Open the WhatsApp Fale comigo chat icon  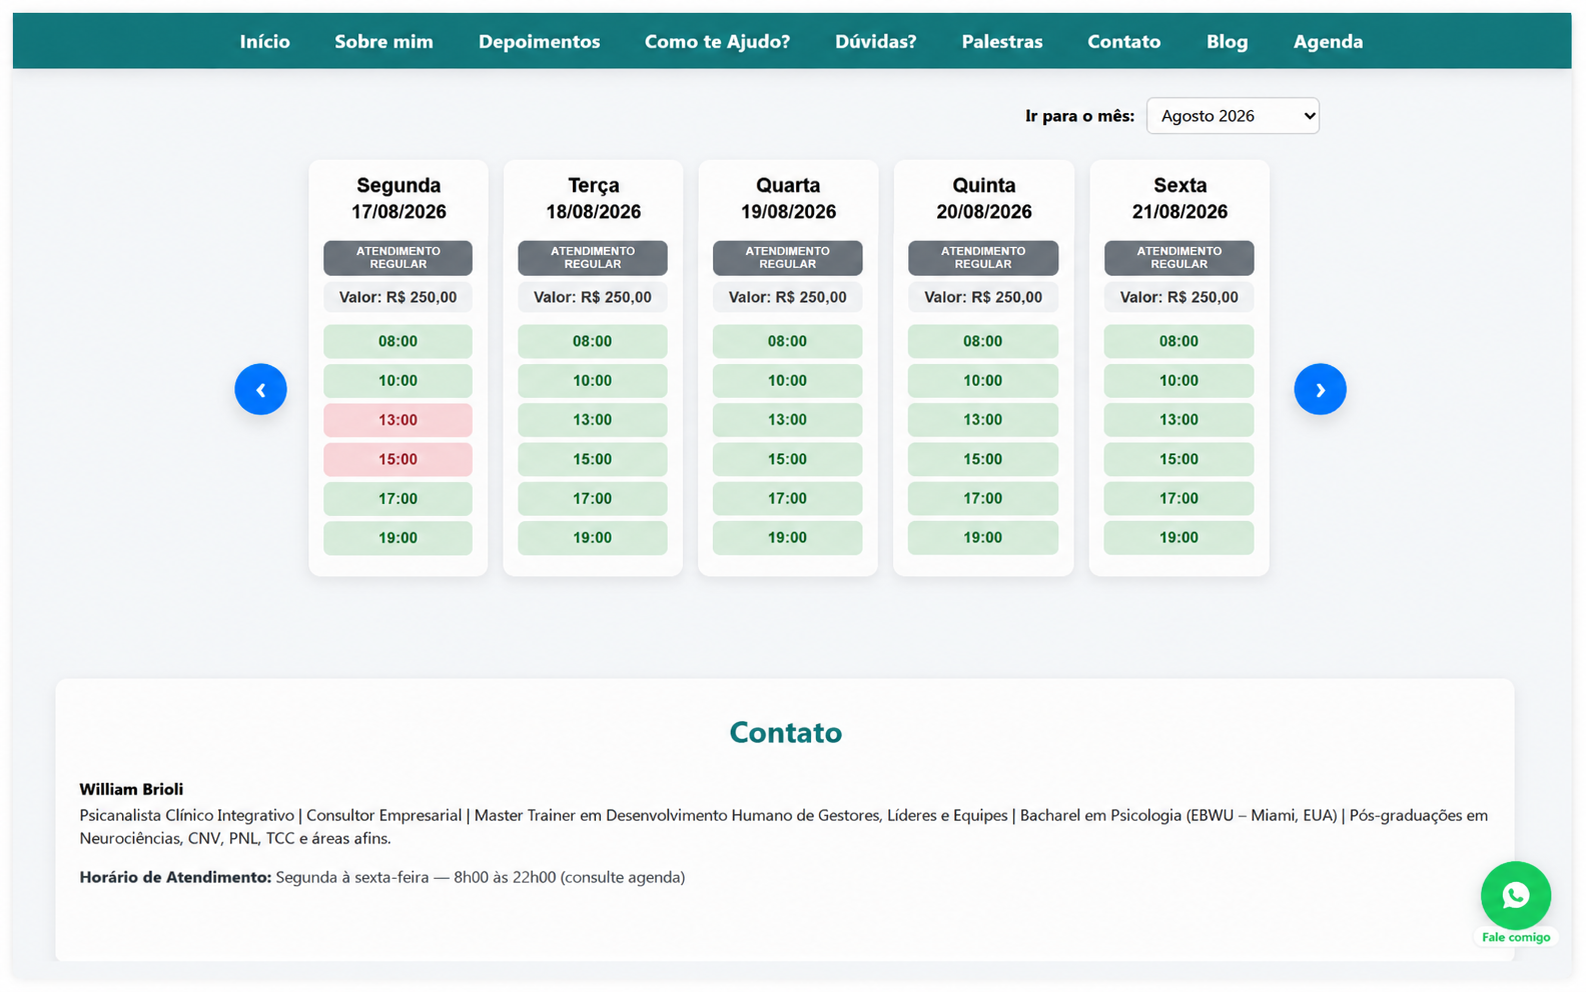(1515, 896)
